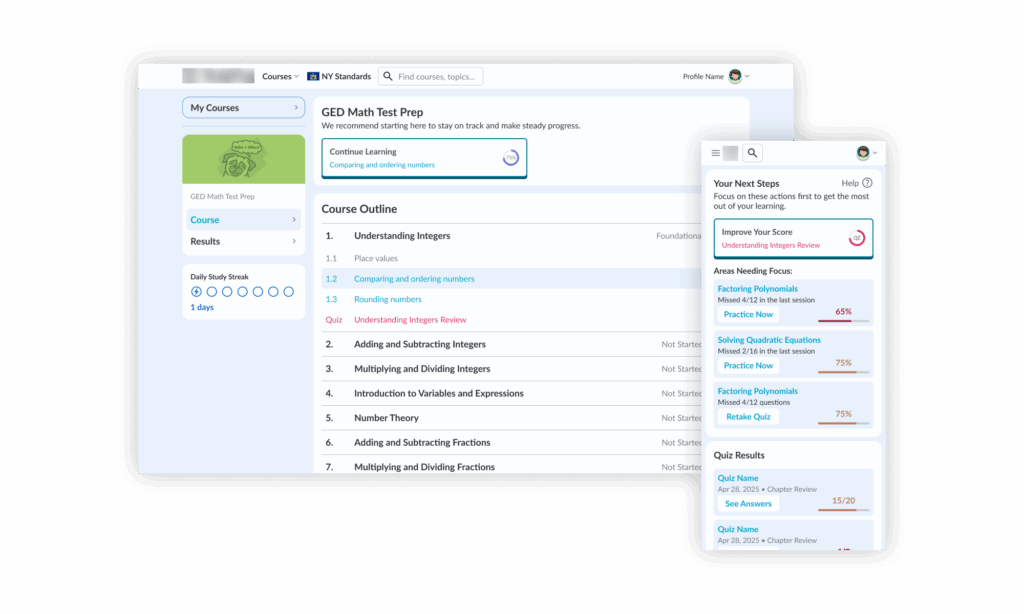The image size is (1024, 614).
Task: Click the Retake Quiz button
Action: point(748,416)
